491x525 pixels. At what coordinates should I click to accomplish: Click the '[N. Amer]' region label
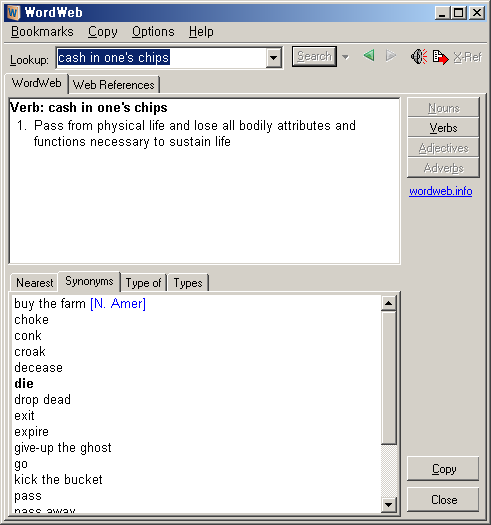pos(118,304)
